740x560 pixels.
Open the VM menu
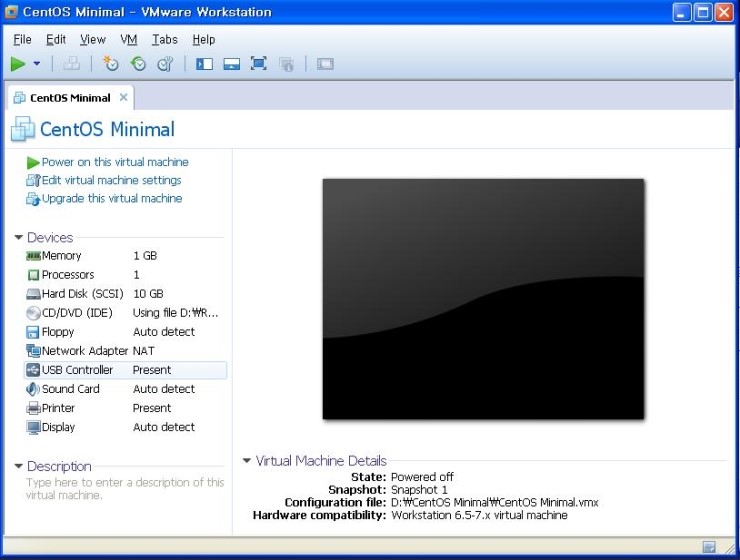coord(128,40)
